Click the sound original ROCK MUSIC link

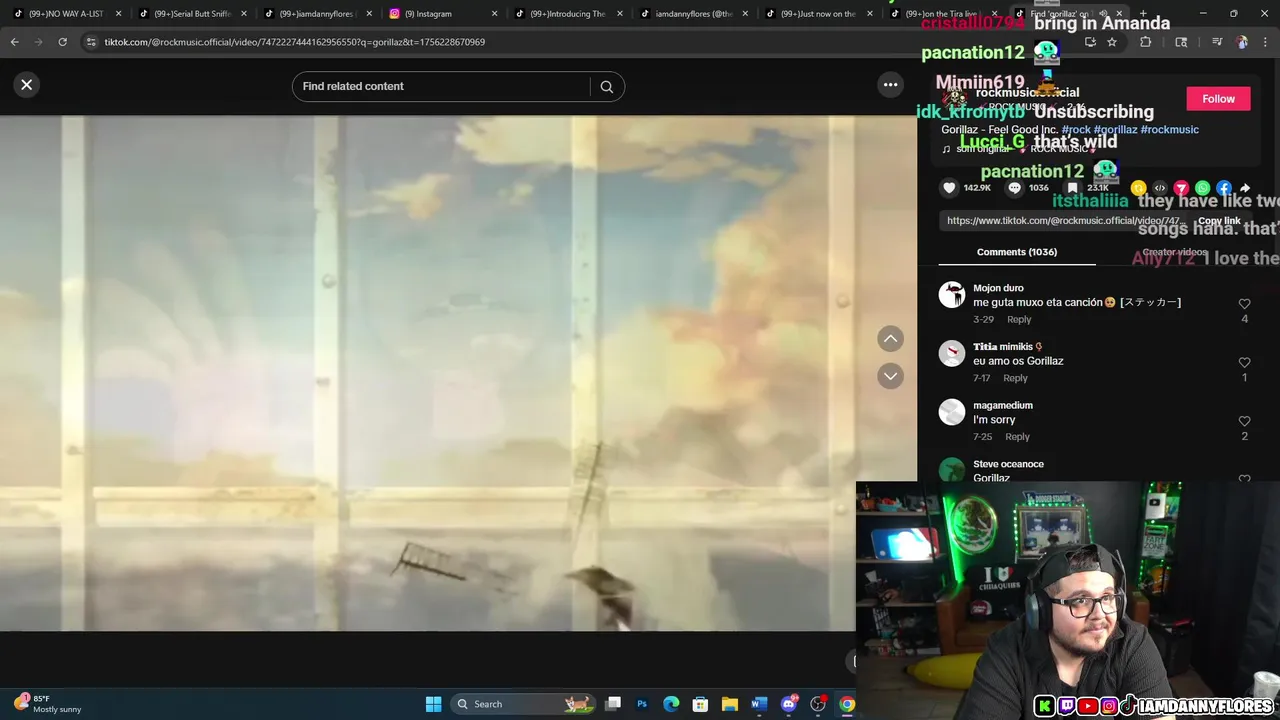click(1020, 149)
